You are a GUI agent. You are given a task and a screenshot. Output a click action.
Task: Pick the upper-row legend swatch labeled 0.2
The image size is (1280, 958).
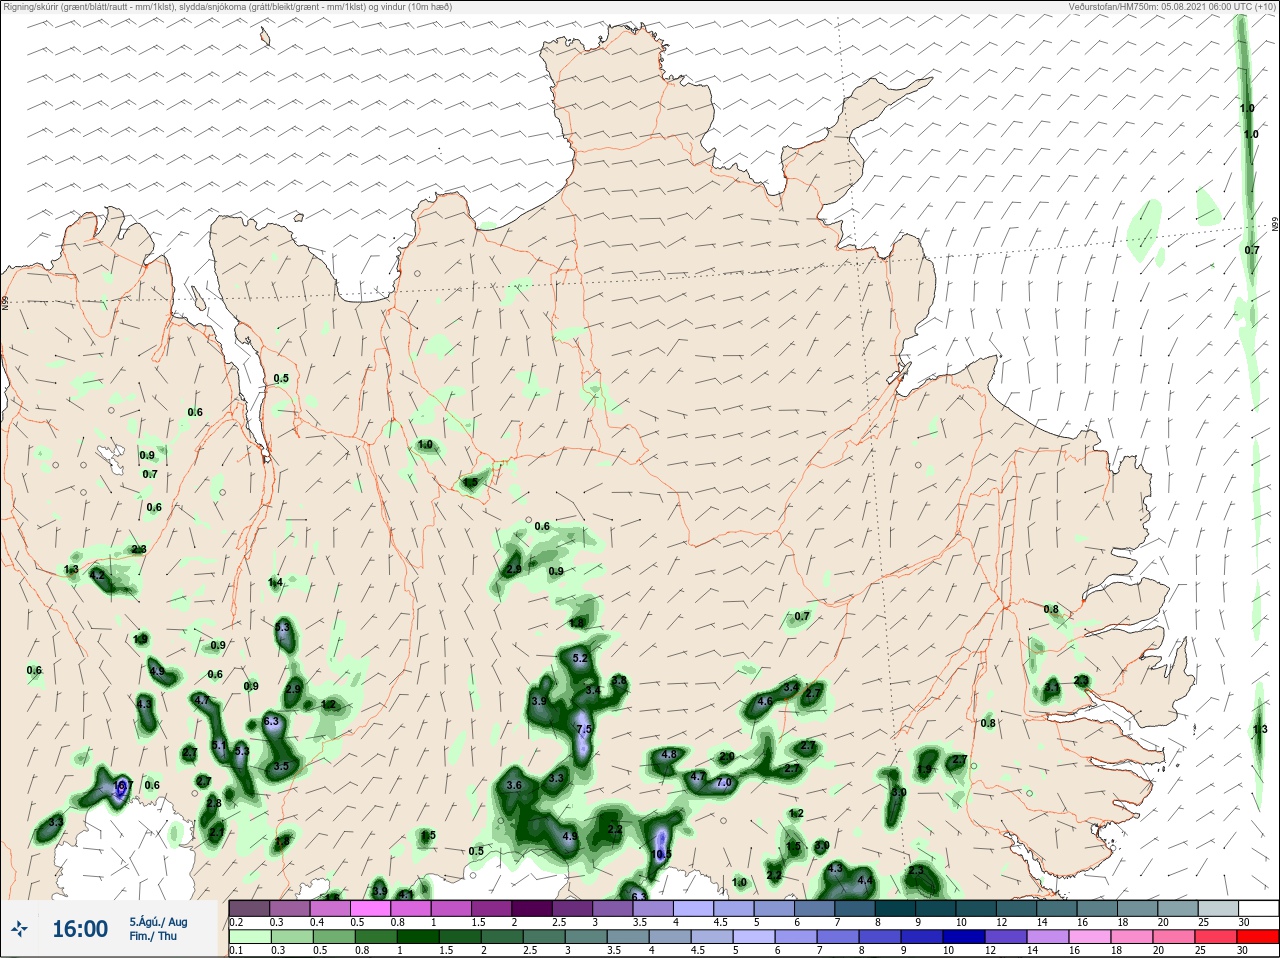point(249,908)
